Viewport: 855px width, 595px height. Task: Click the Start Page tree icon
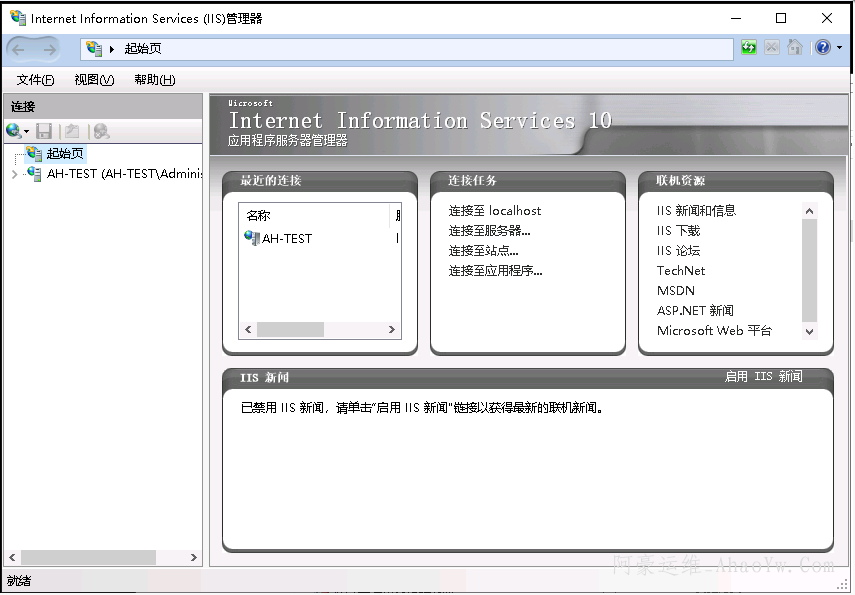coord(34,154)
